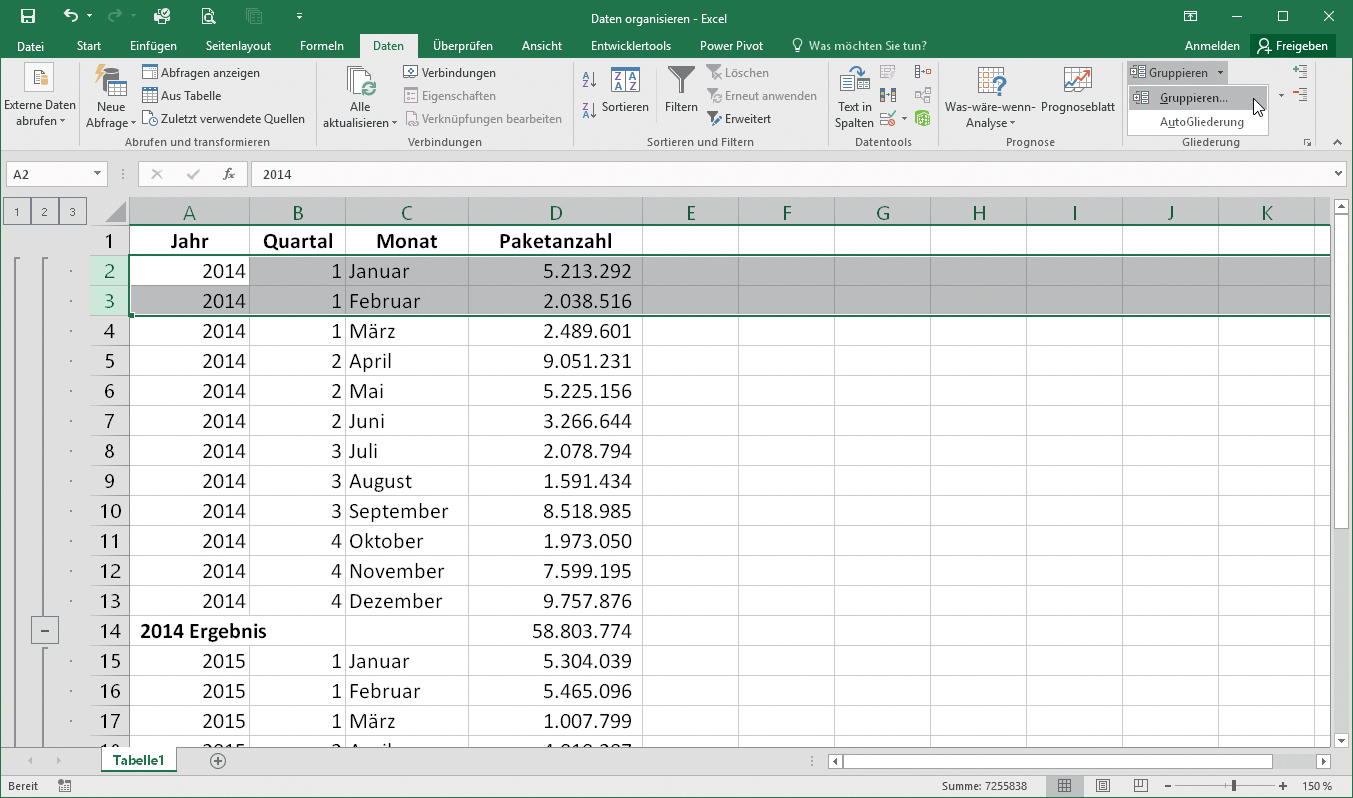The width and height of the screenshot is (1353, 798).
Task: Choose AutoGliederung from the dropdown menu
Action: point(1202,122)
